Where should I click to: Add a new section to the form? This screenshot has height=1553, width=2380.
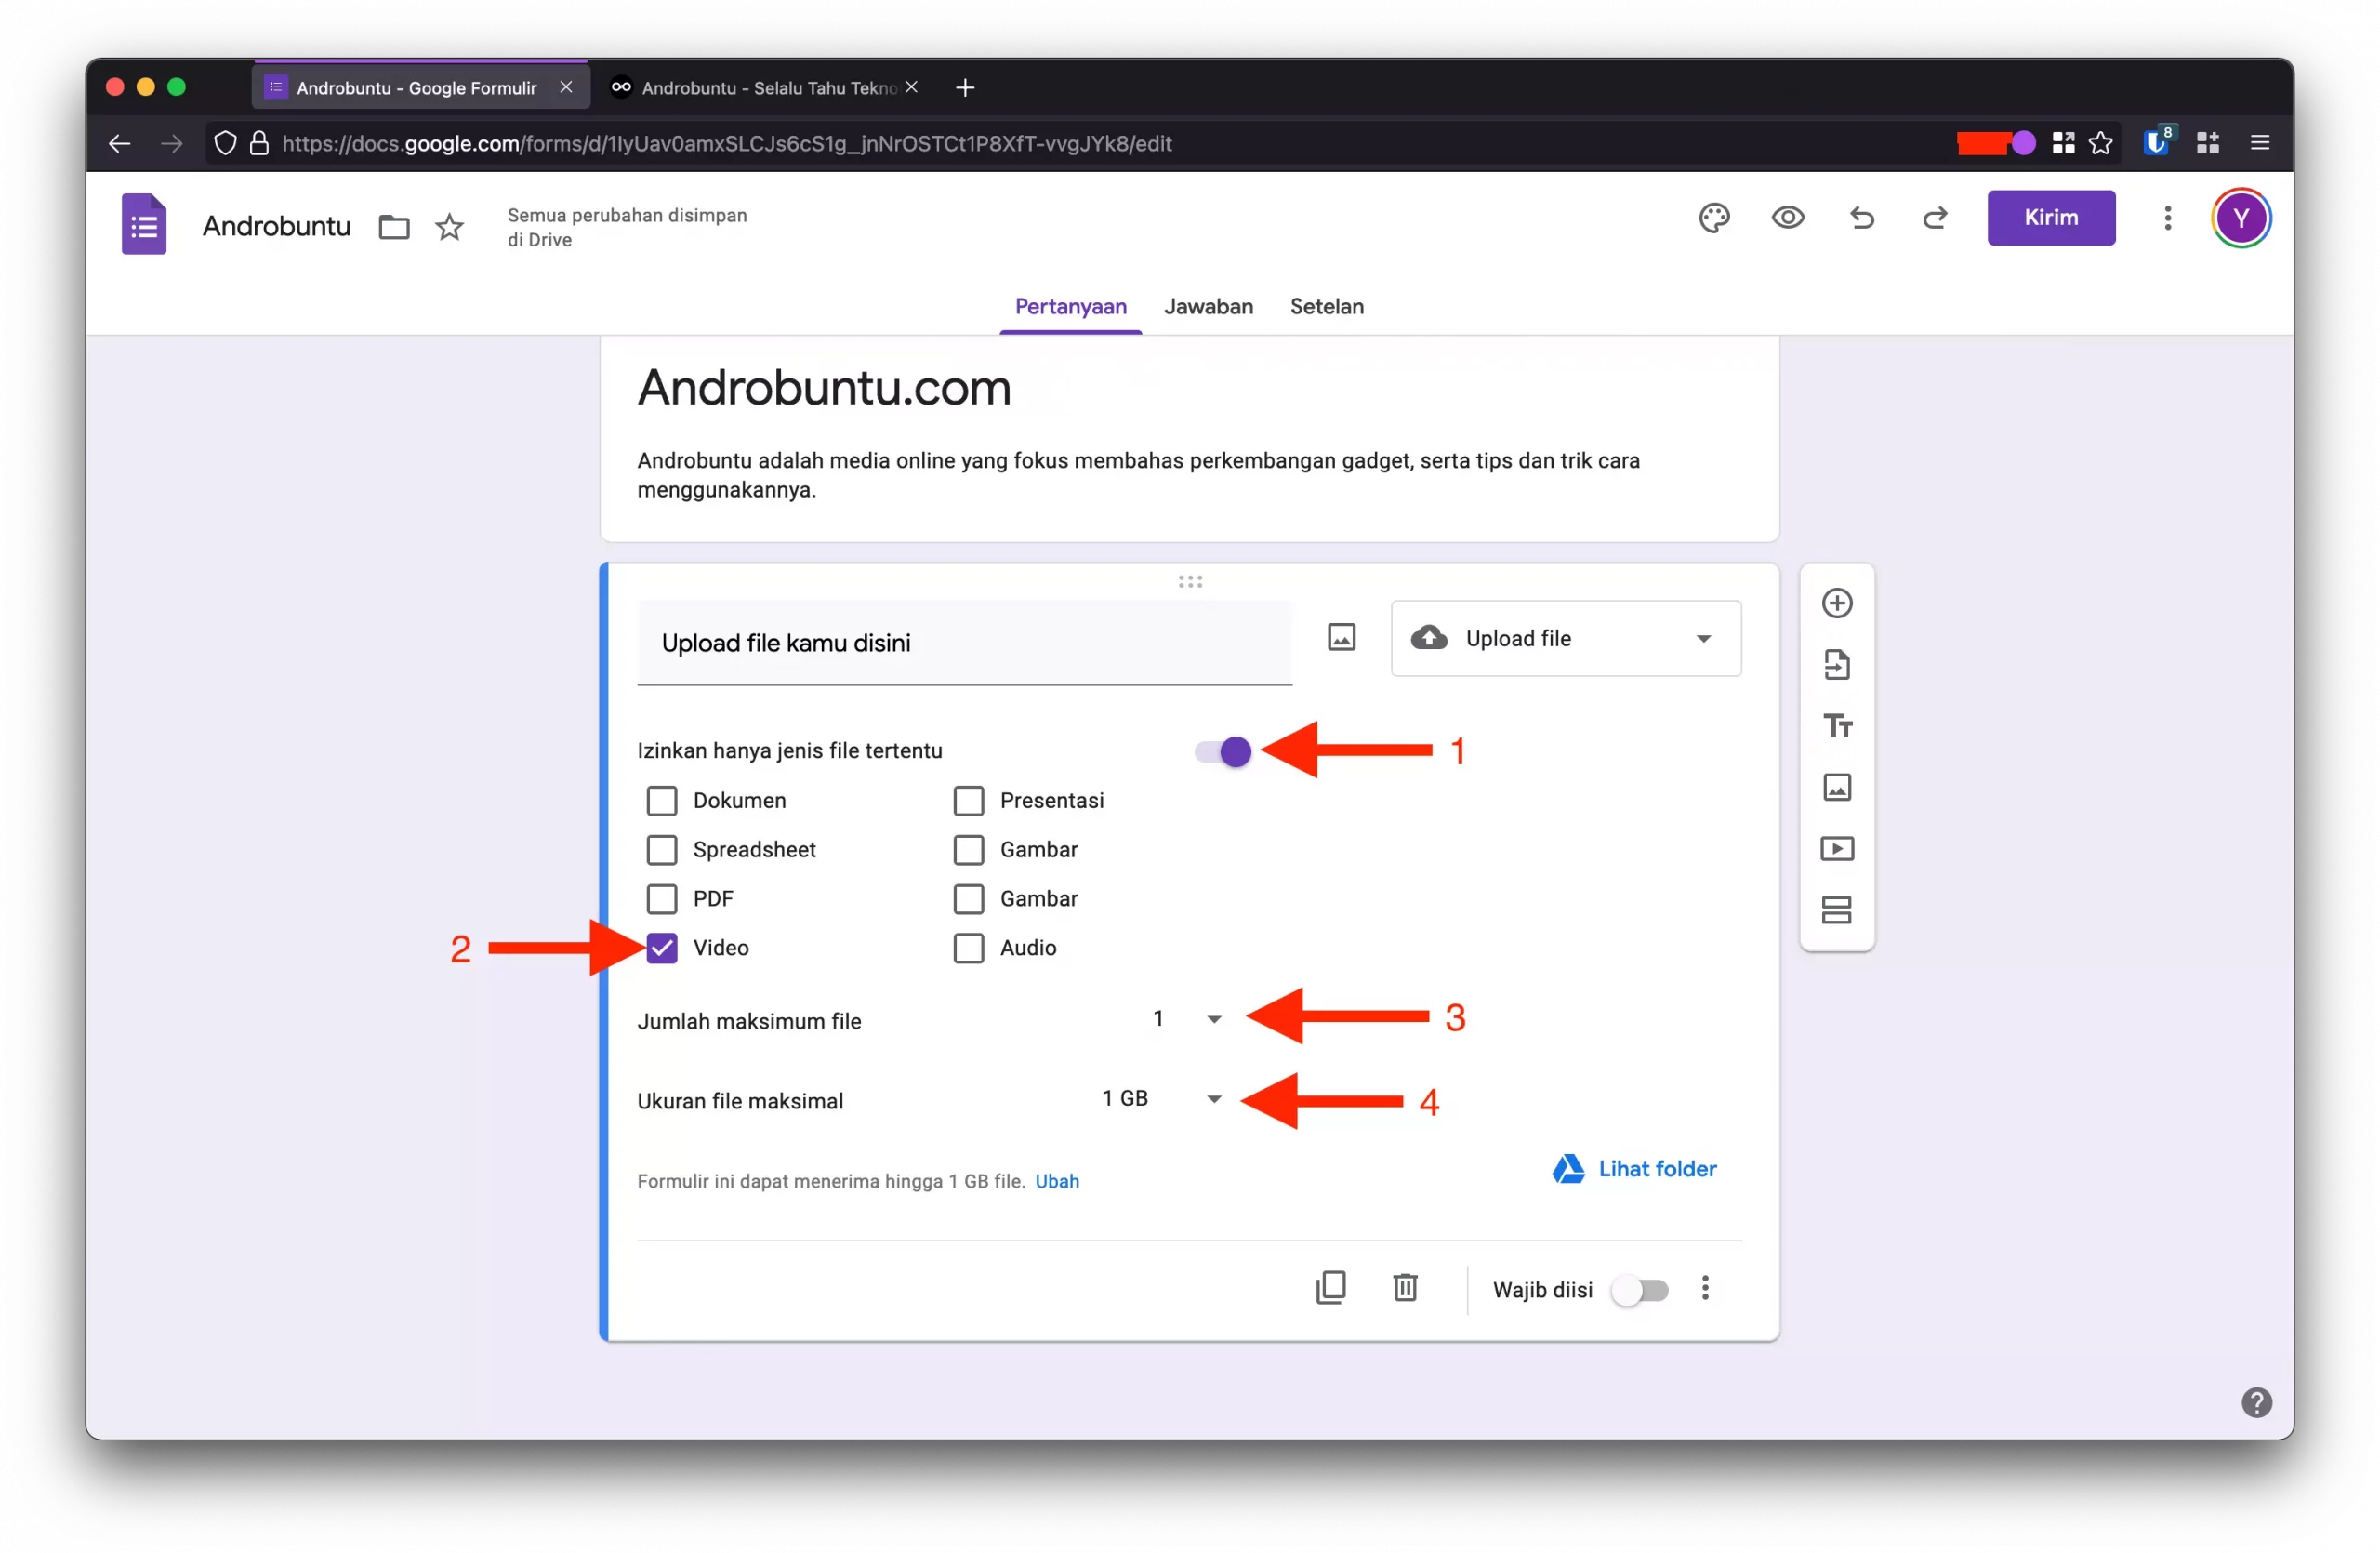click(1837, 910)
